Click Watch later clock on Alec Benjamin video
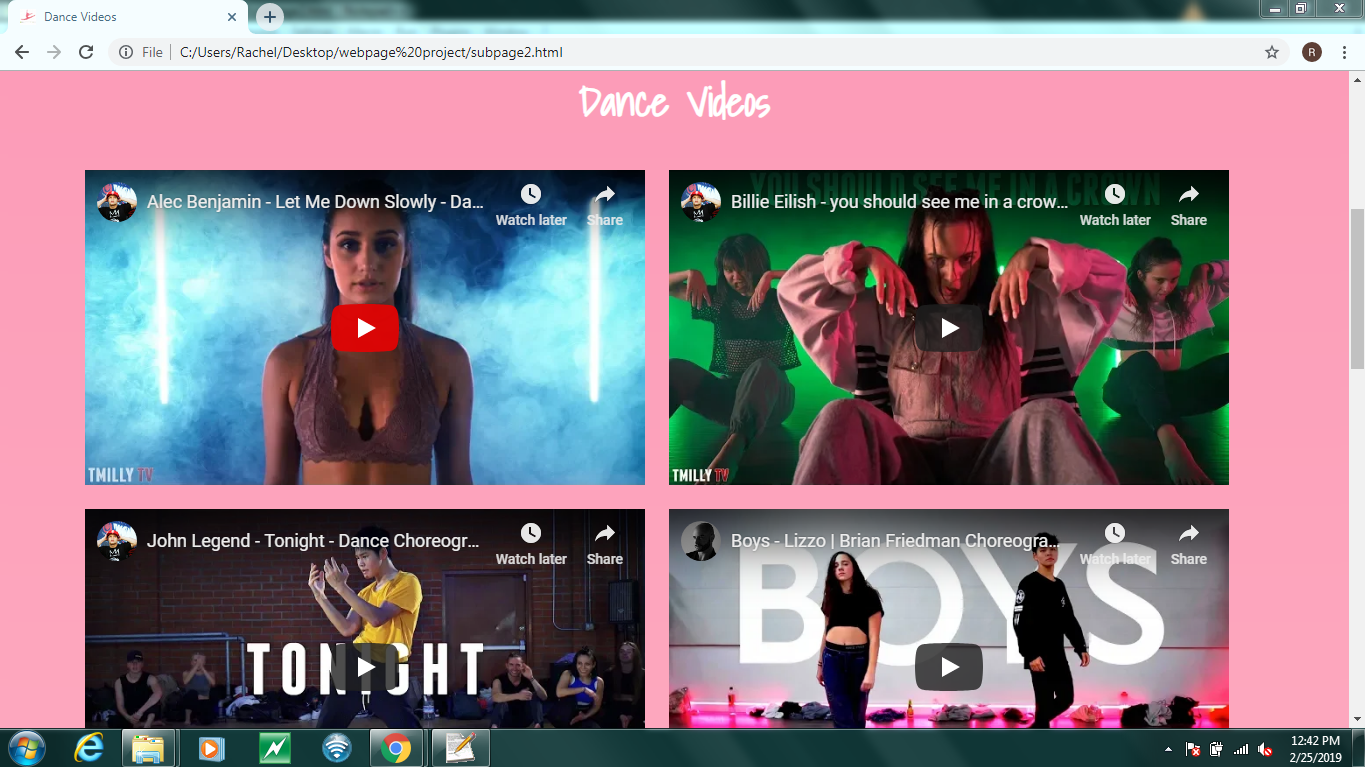Viewport: 1365px width, 767px height. (x=531, y=194)
